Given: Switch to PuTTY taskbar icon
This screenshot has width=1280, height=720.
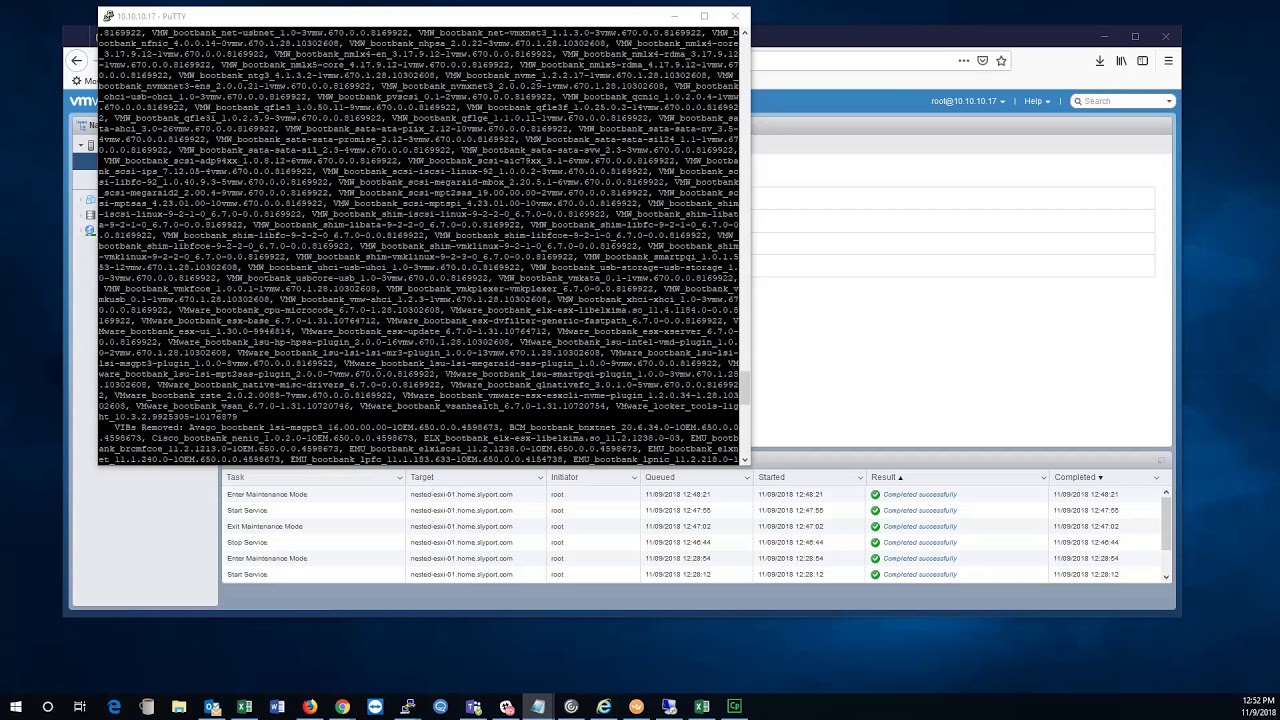Looking at the screenshot, I should click(x=408, y=707).
